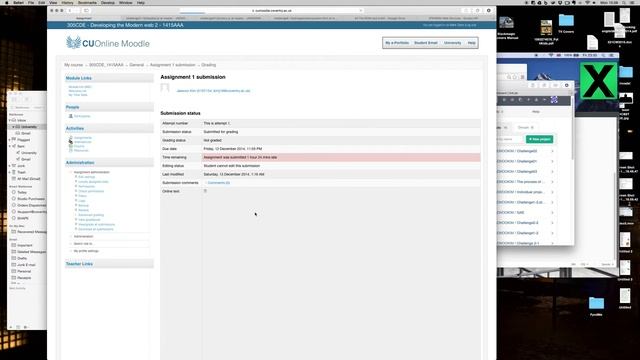Viewport: 640px width, 360px height.
Task: Open Assignments link under Activities
Action: [x=83, y=138]
